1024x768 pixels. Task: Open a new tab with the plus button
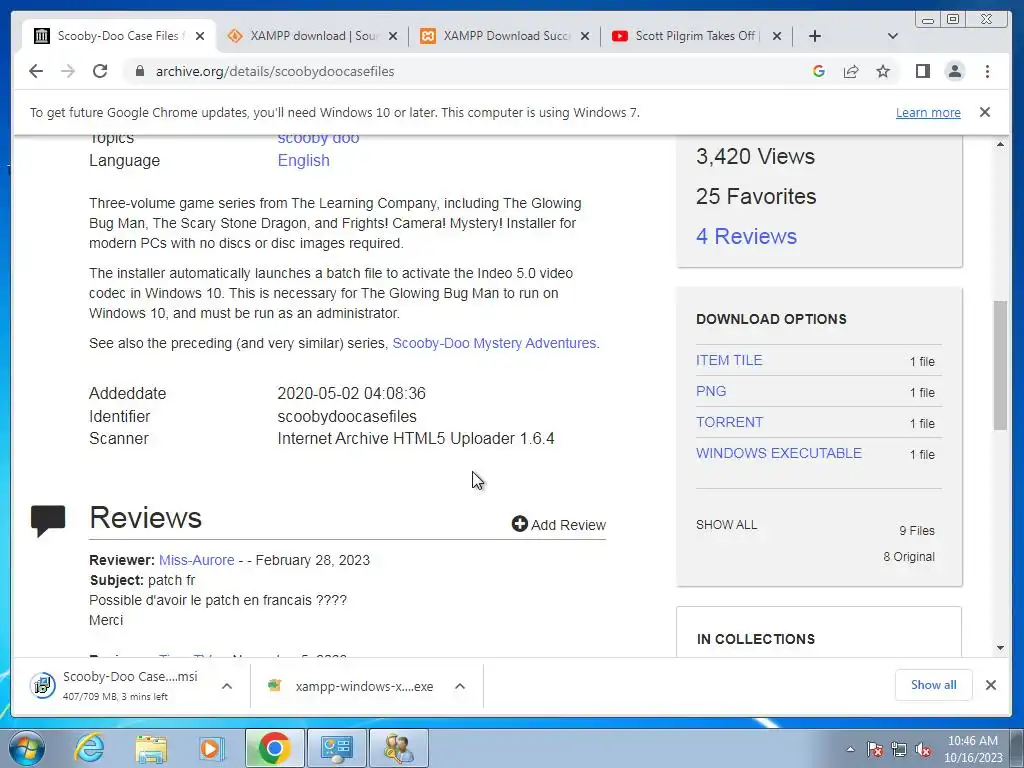click(814, 36)
